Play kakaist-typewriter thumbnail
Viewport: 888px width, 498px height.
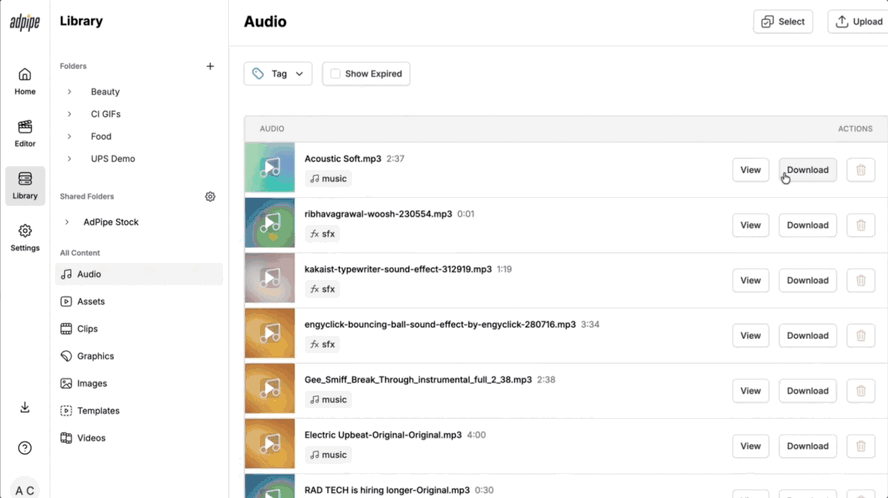click(270, 278)
